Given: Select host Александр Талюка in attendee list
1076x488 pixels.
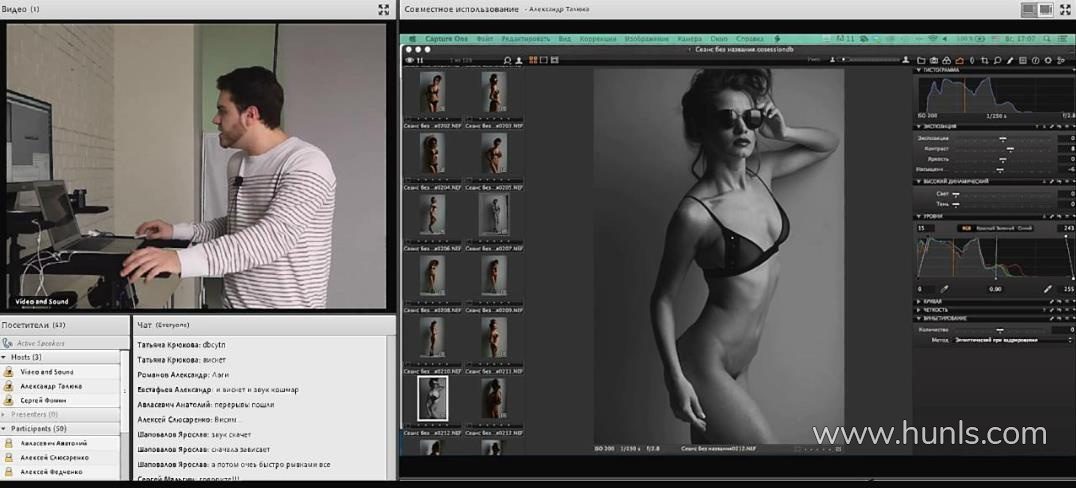Looking at the screenshot, I should (50, 386).
